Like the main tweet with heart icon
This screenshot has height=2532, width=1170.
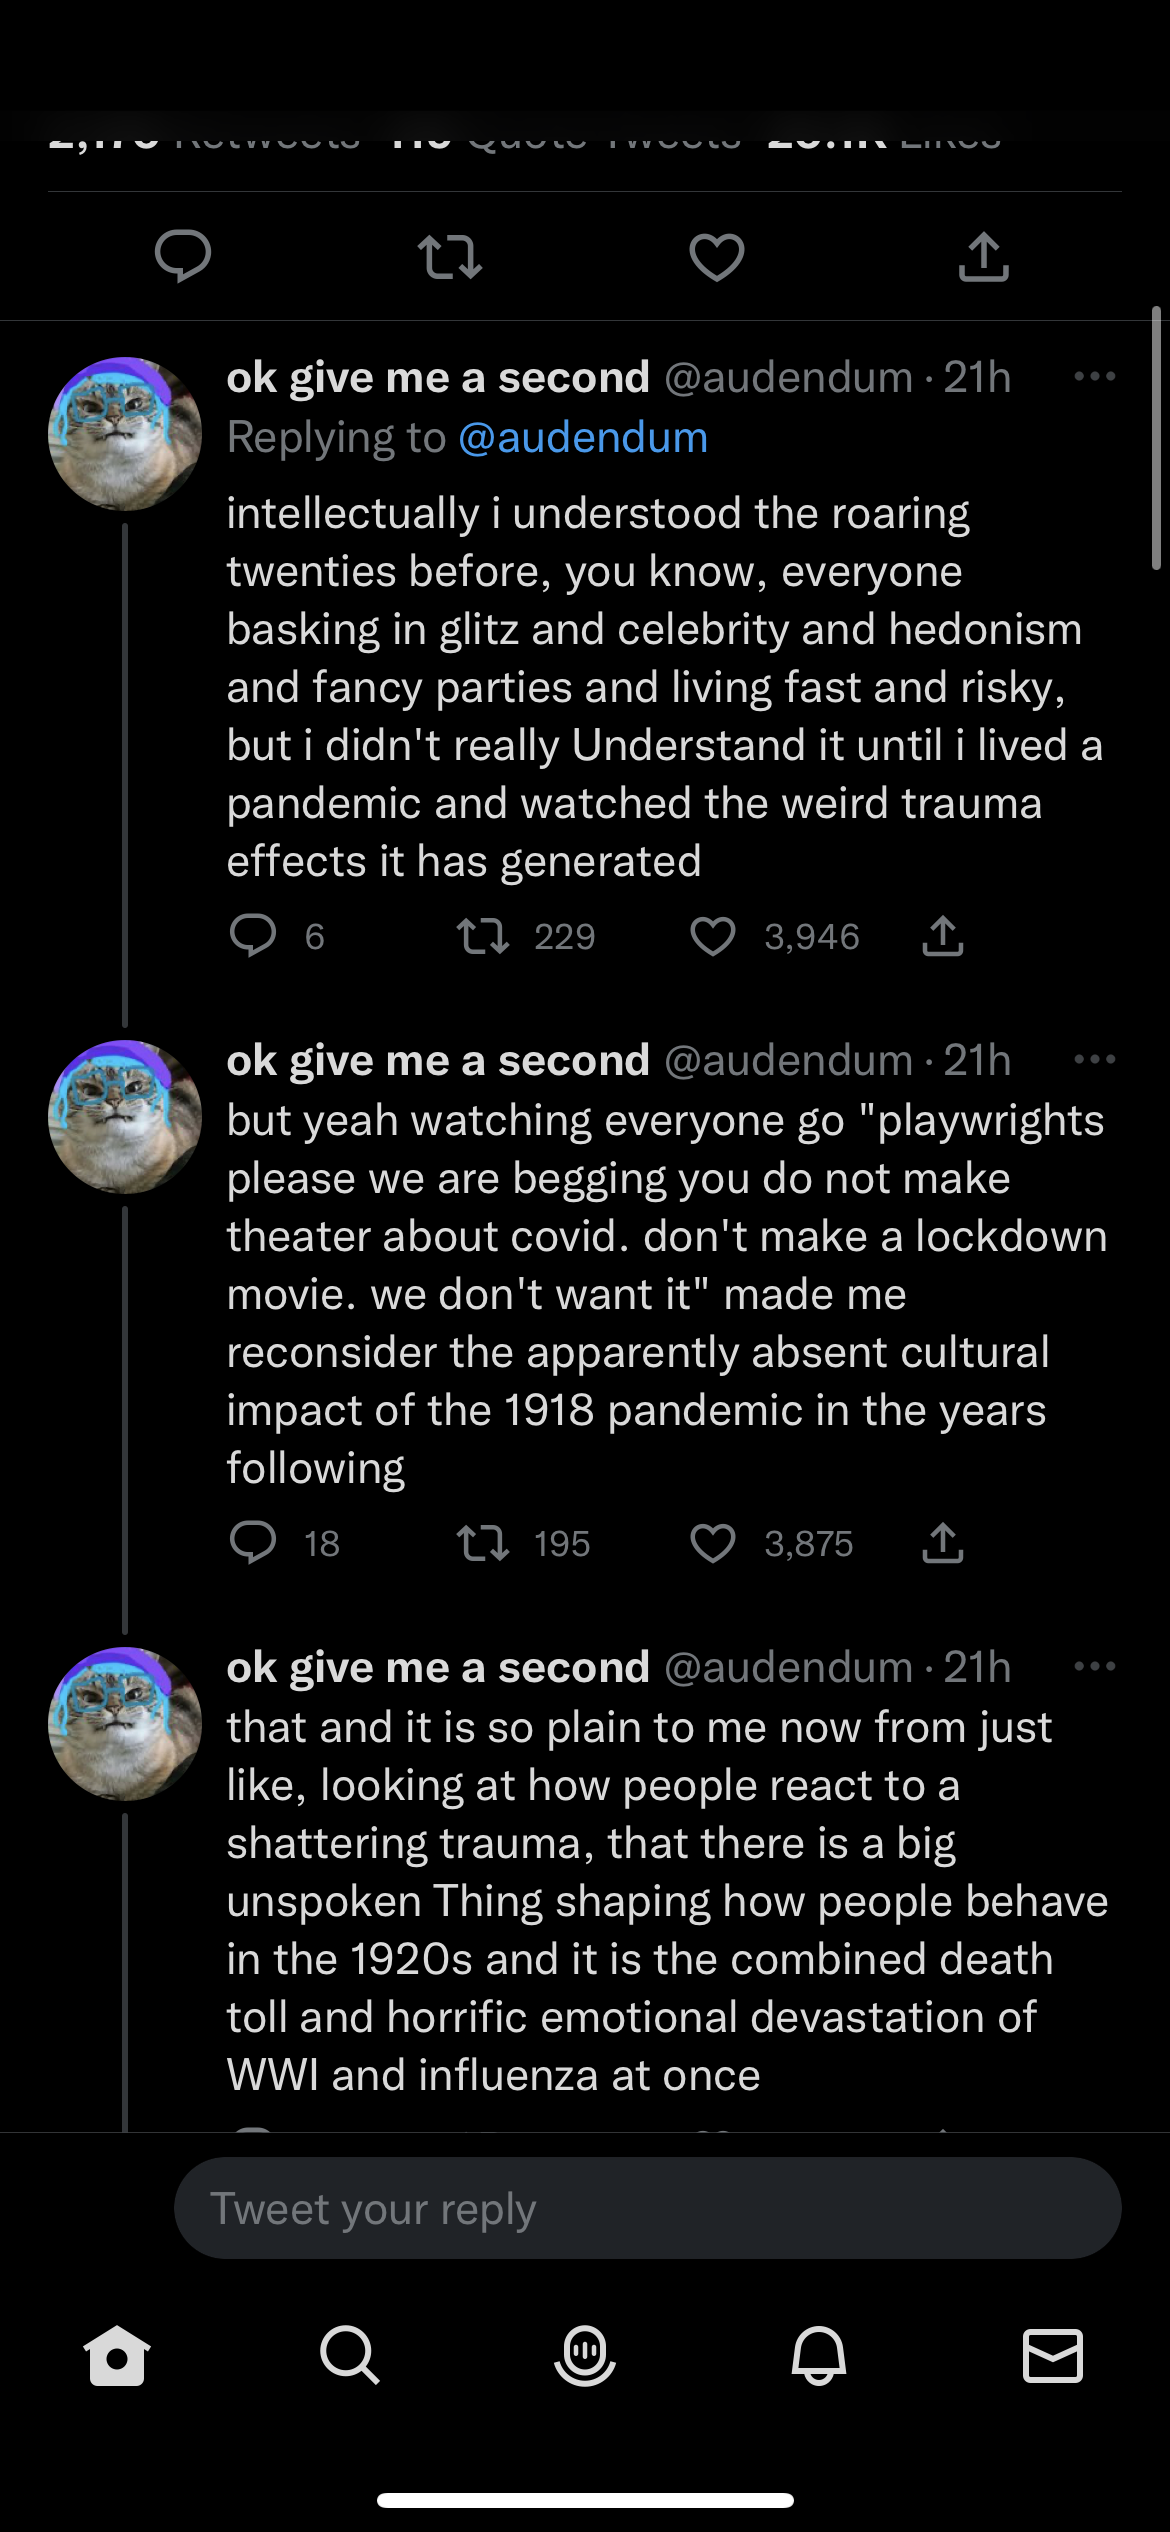[717, 256]
